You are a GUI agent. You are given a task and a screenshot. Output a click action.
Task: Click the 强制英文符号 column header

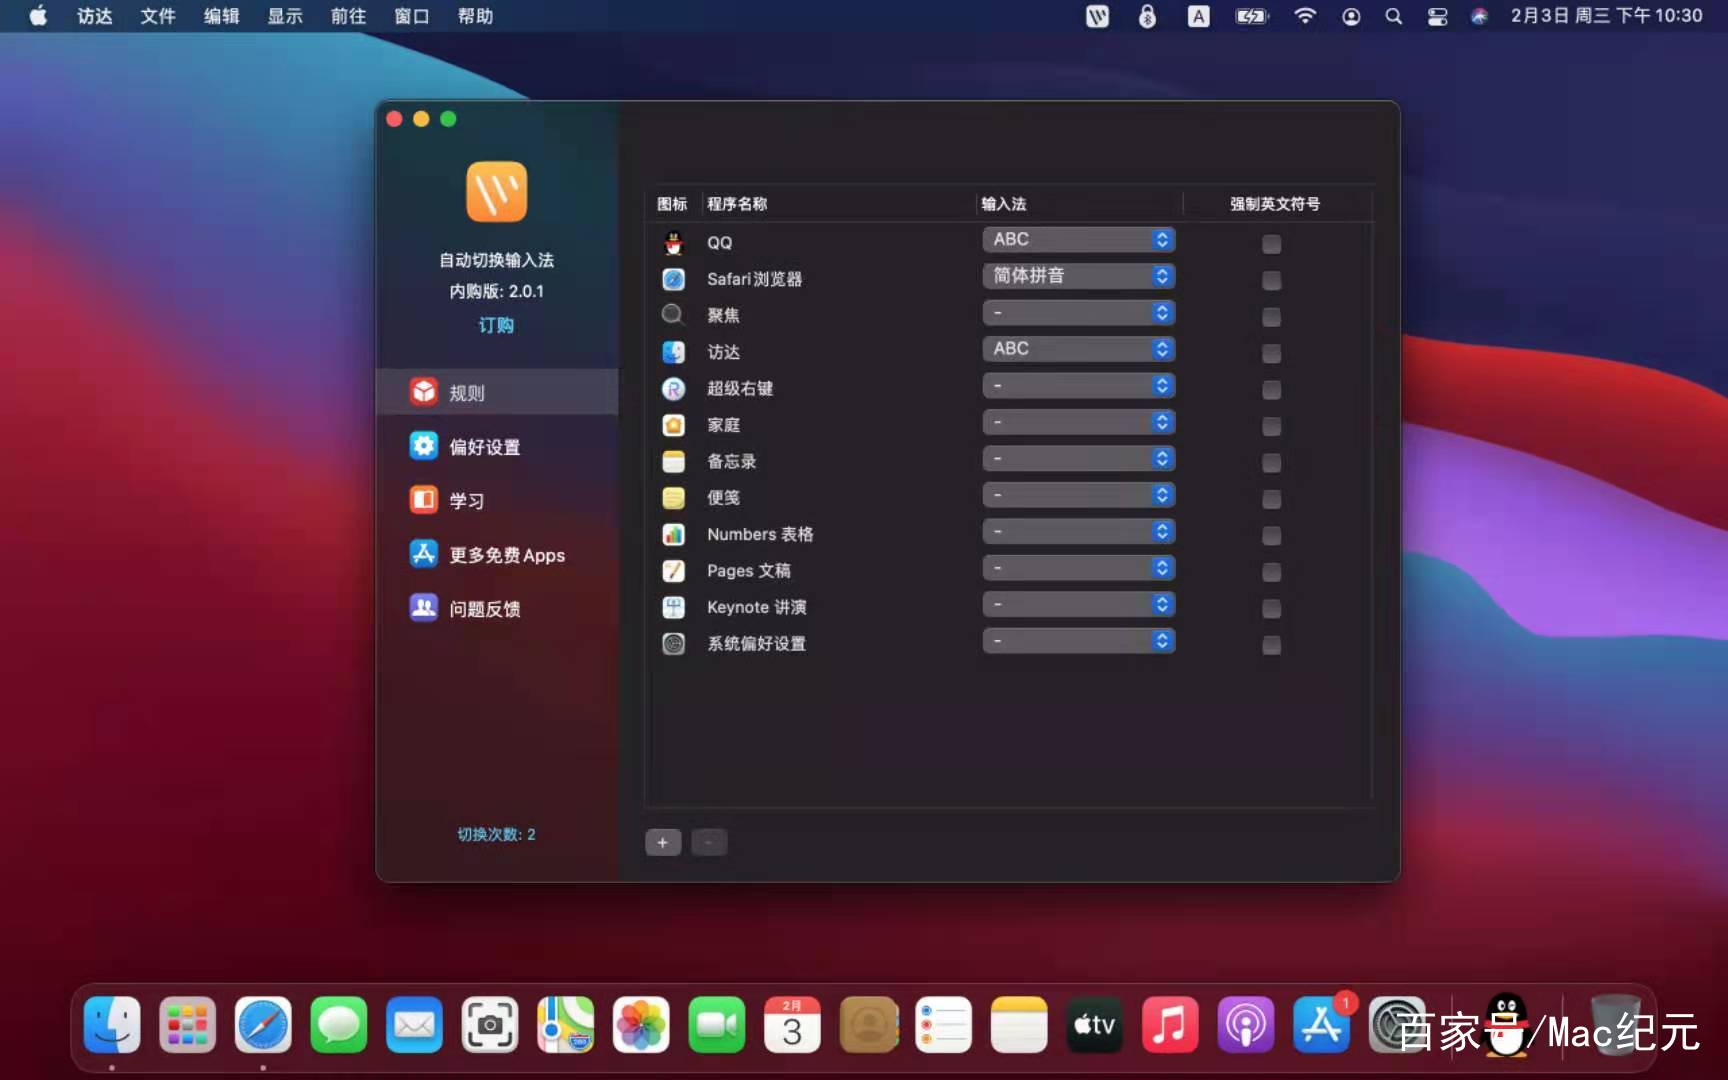(x=1275, y=204)
